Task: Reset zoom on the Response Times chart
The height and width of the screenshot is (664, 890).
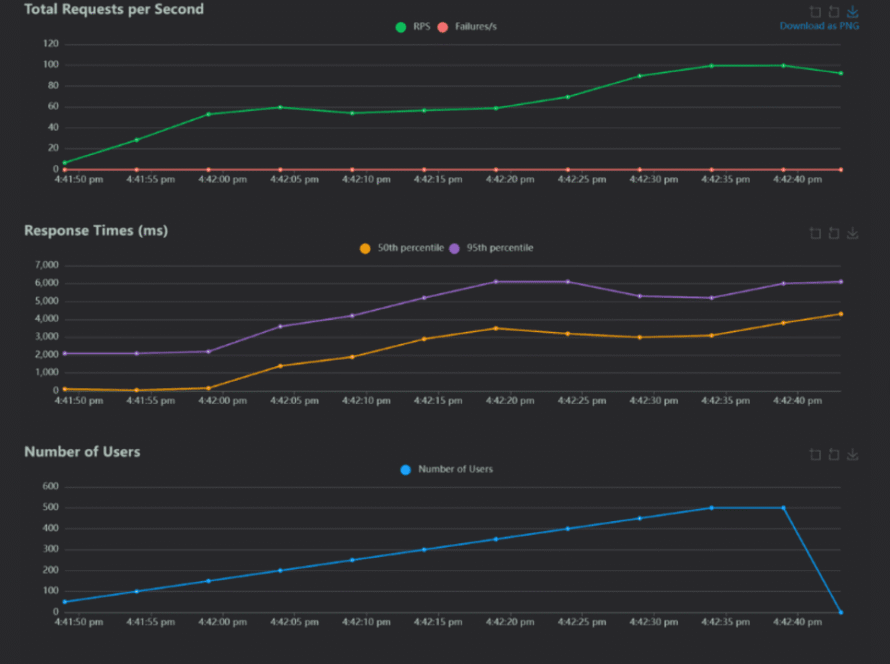Action: tap(834, 234)
